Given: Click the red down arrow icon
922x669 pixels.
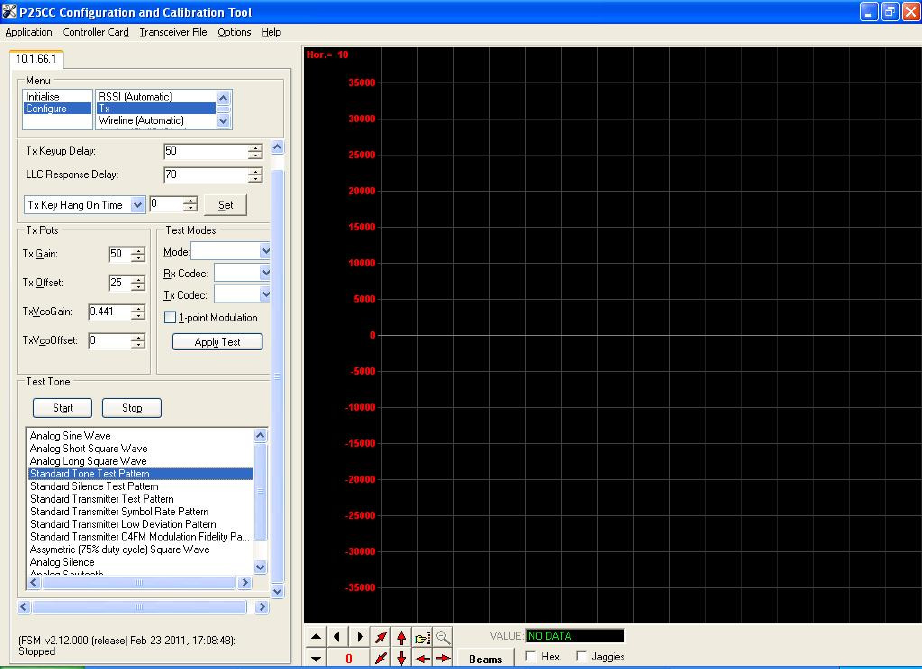Looking at the screenshot, I should (402, 658).
